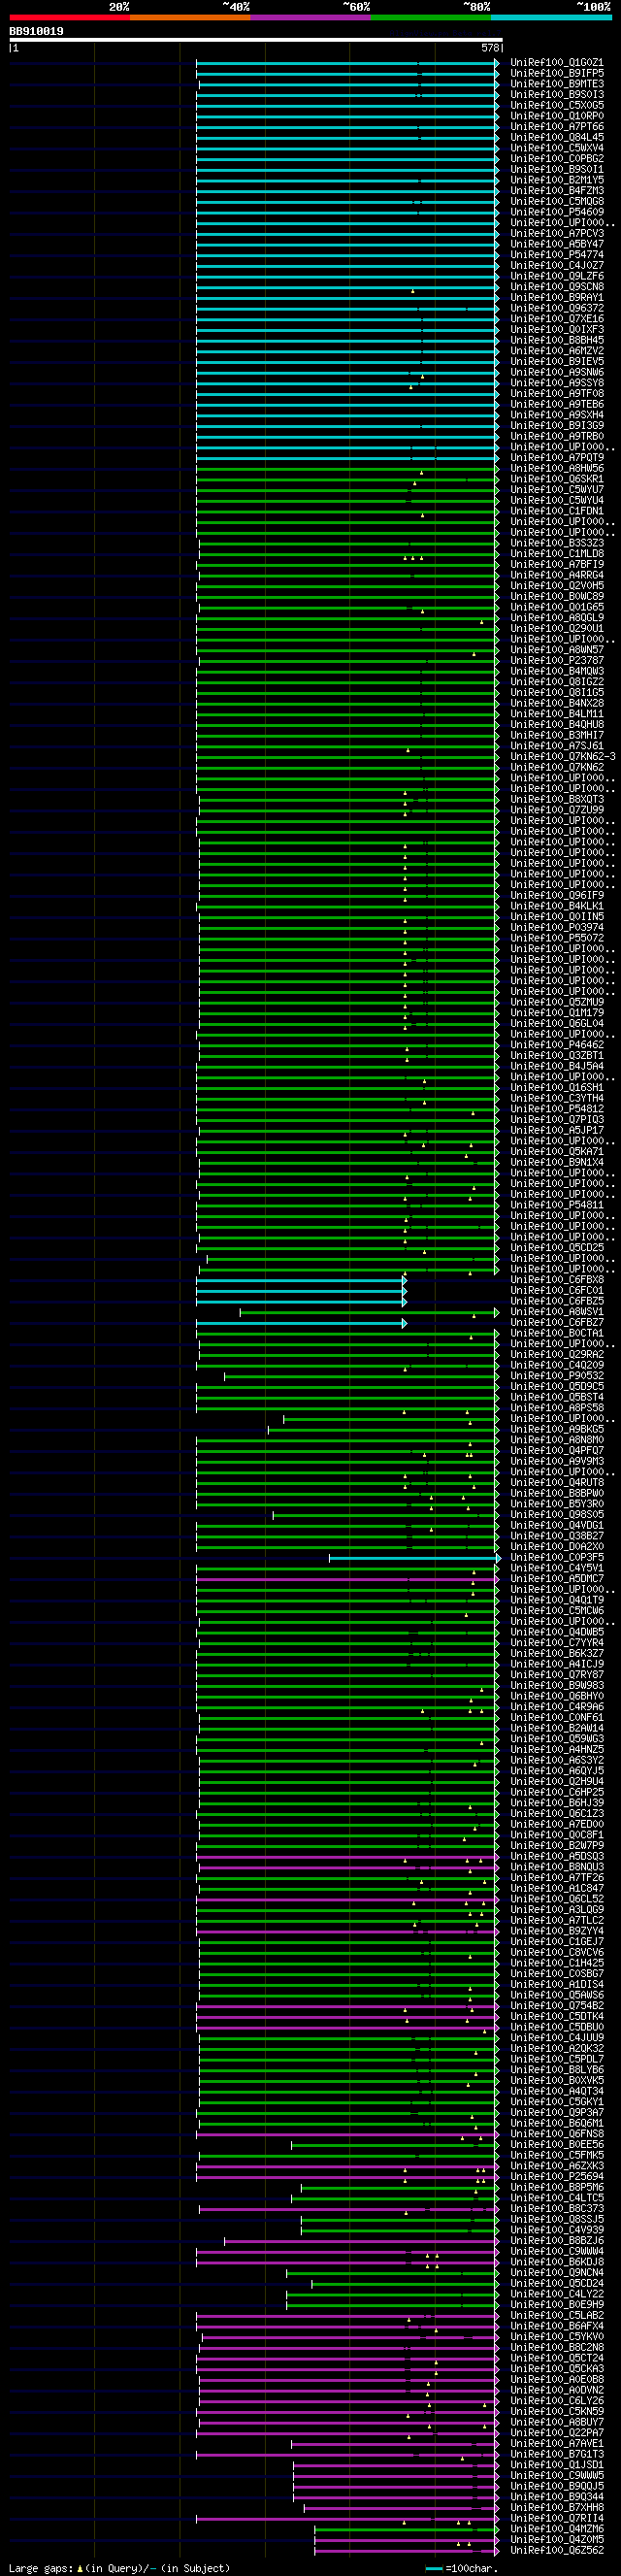
Task: Select hit label UniRef100_Q29RA2
Action: [x=557, y=1354]
